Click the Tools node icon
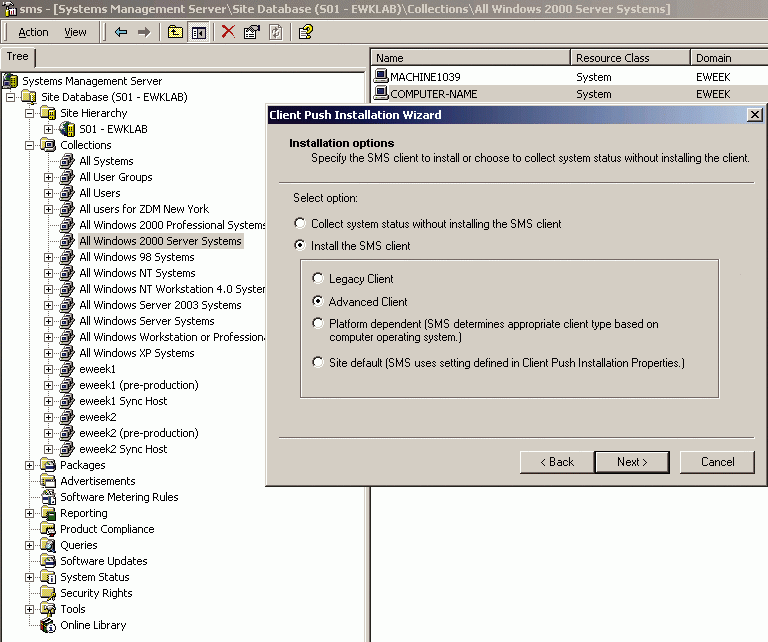768x642 pixels. [48, 609]
